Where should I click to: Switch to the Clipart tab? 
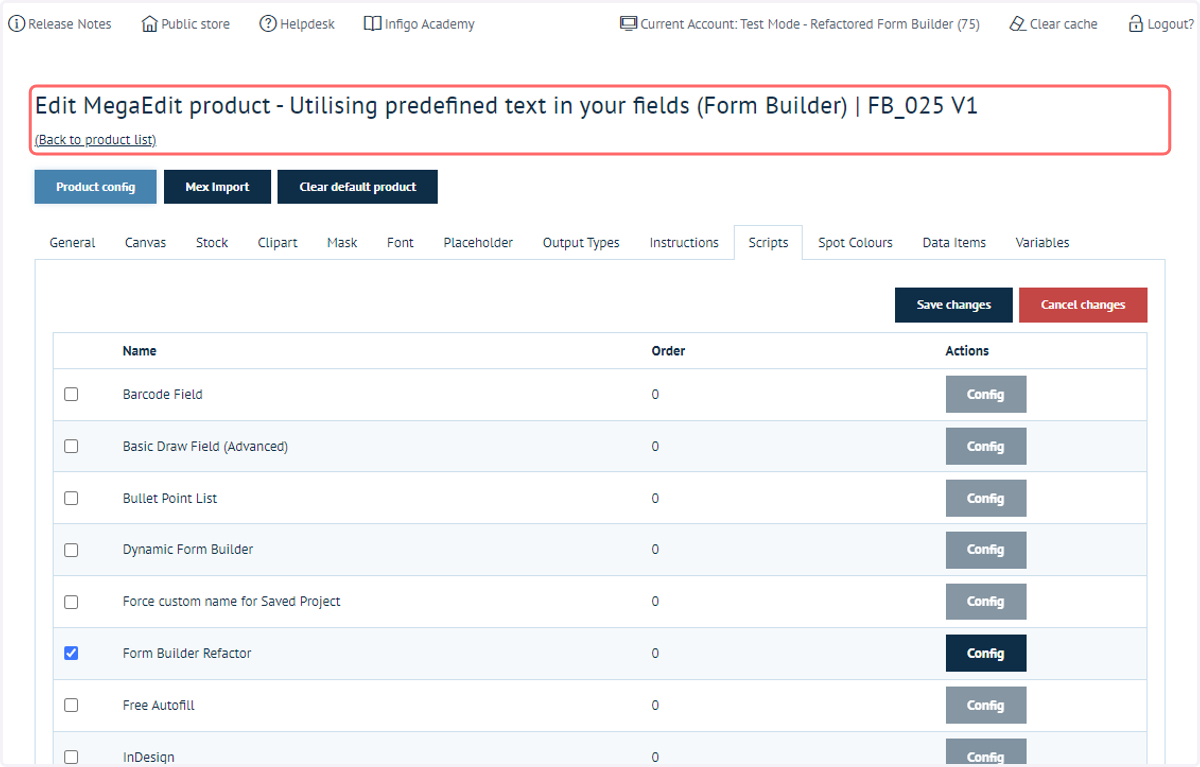278,242
